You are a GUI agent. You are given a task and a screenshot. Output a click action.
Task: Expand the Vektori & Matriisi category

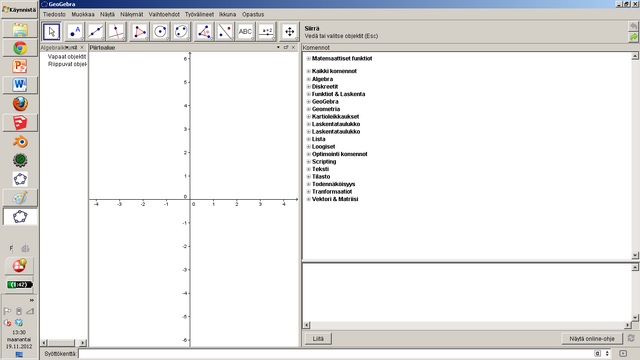(309, 199)
